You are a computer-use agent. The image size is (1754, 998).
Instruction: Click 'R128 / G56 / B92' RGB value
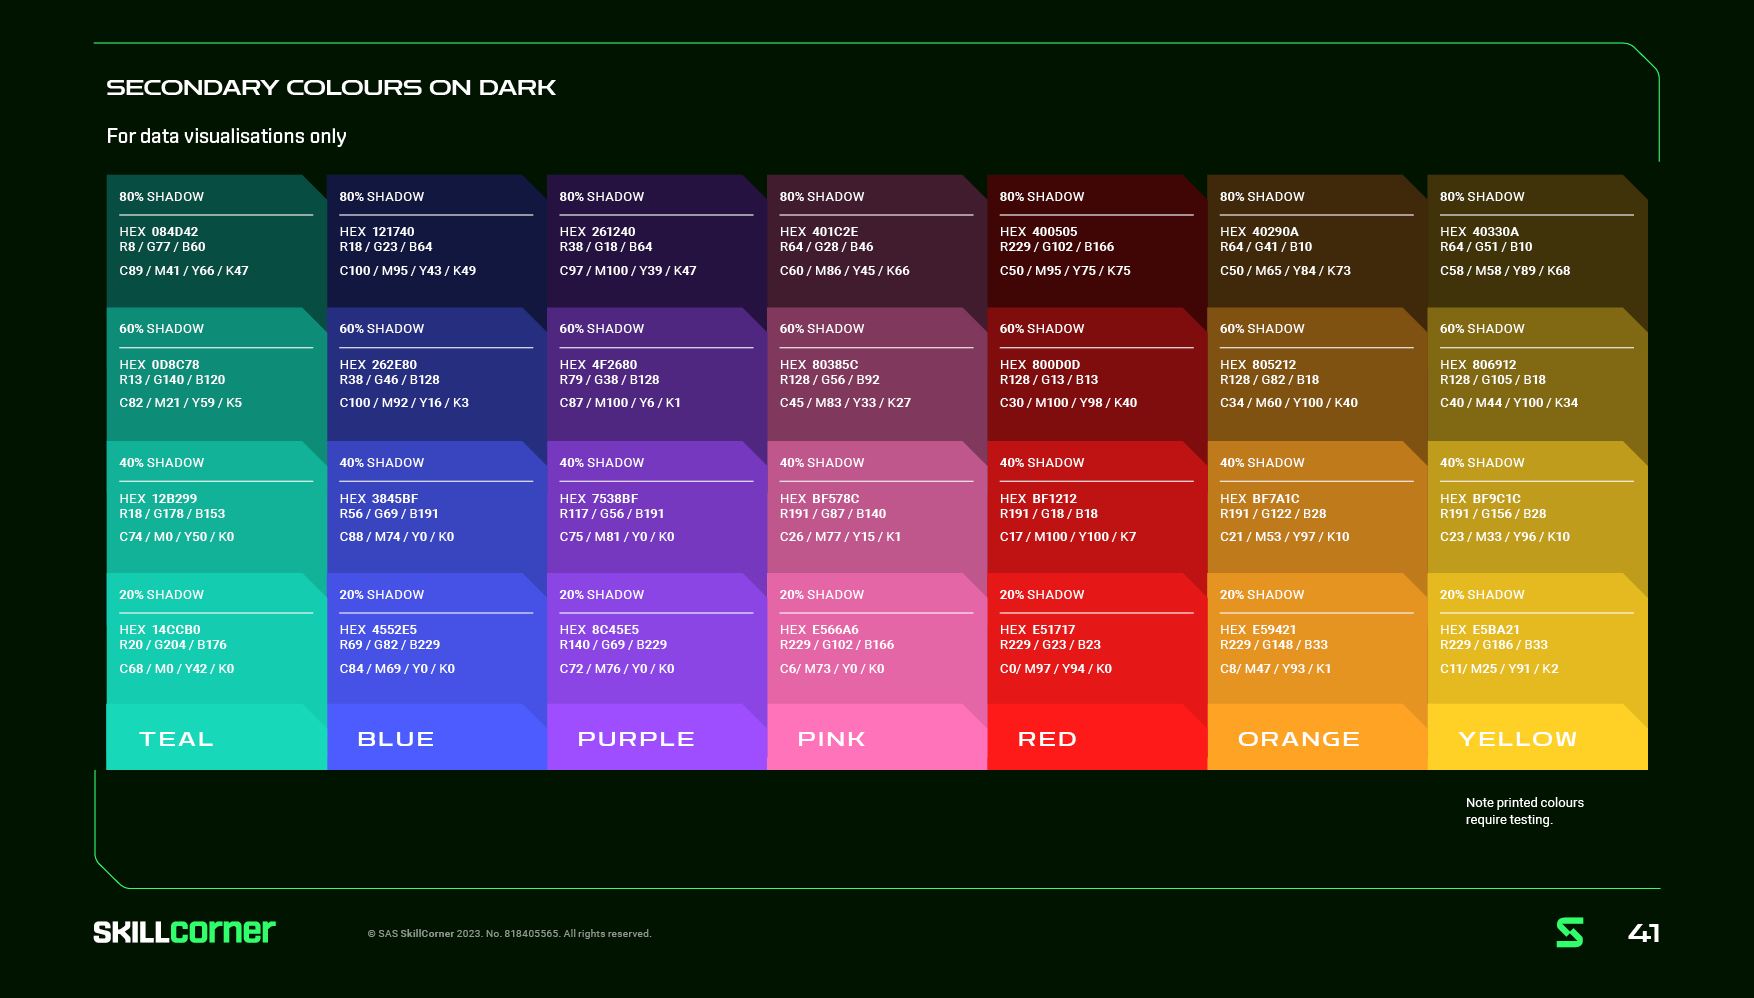(830, 380)
